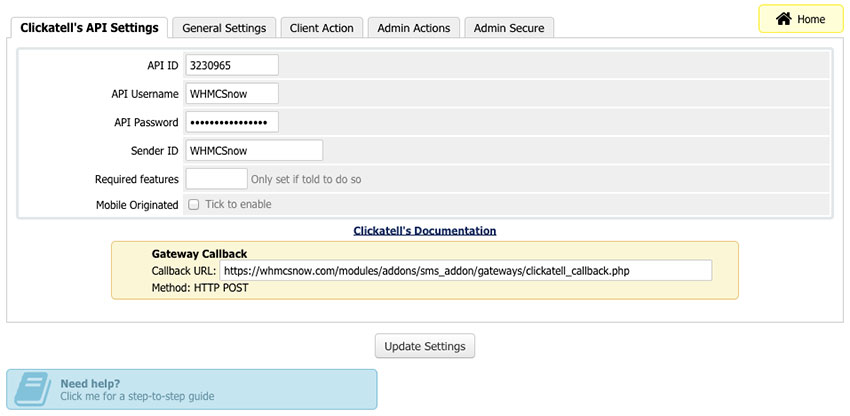Click the 'Tick to enable' label text

click(238, 205)
